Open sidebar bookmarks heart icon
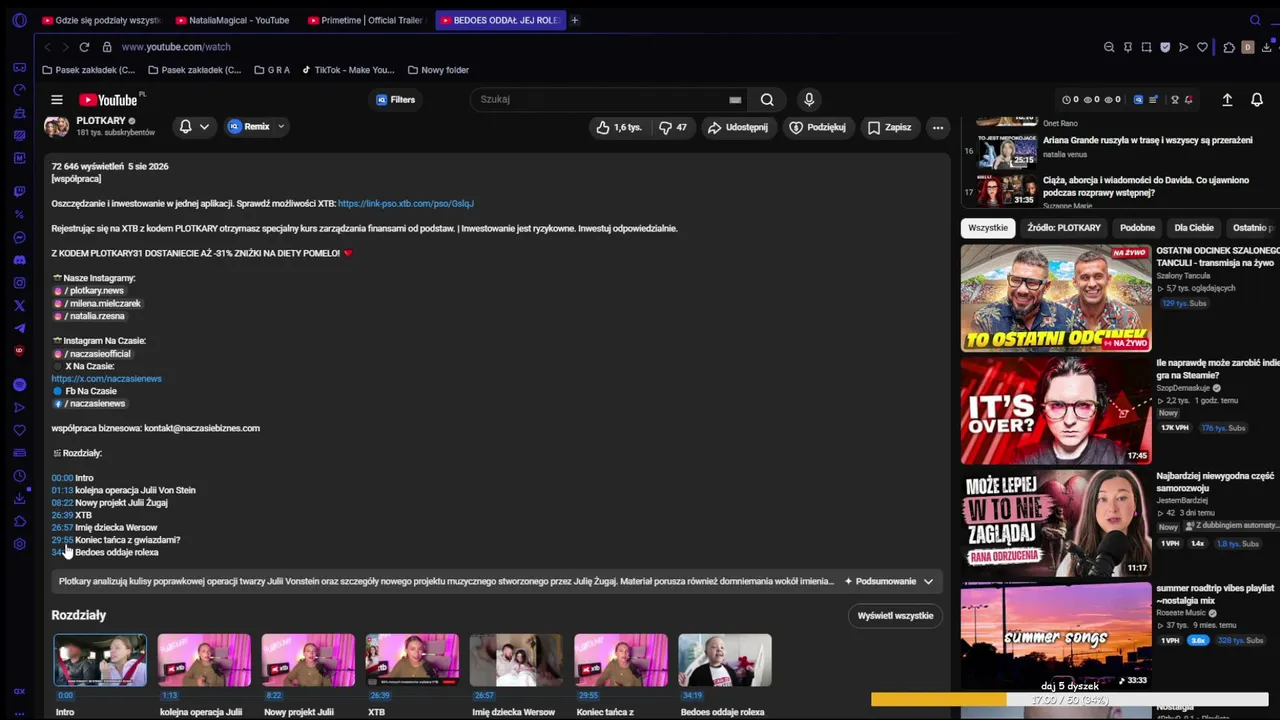 [x=19, y=430]
